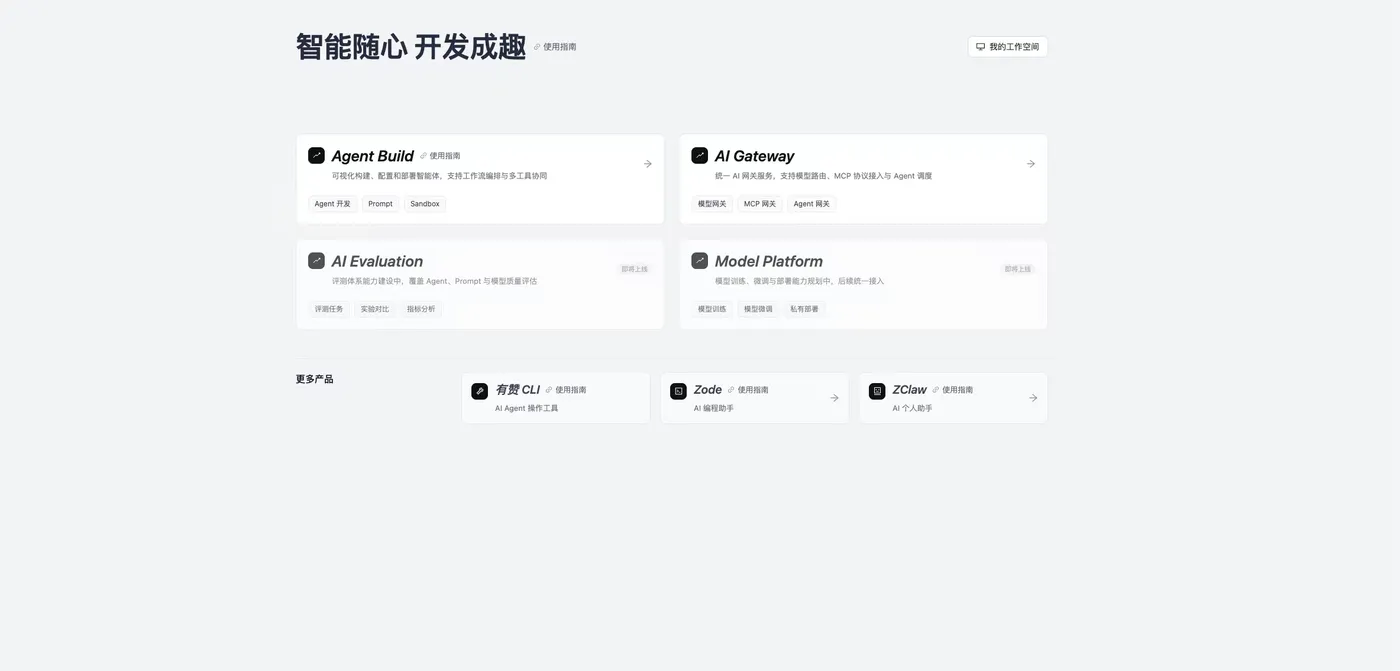Click the Model Platform card icon
Image resolution: width=1400 pixels, height=671 pixels.
(699, 260)
